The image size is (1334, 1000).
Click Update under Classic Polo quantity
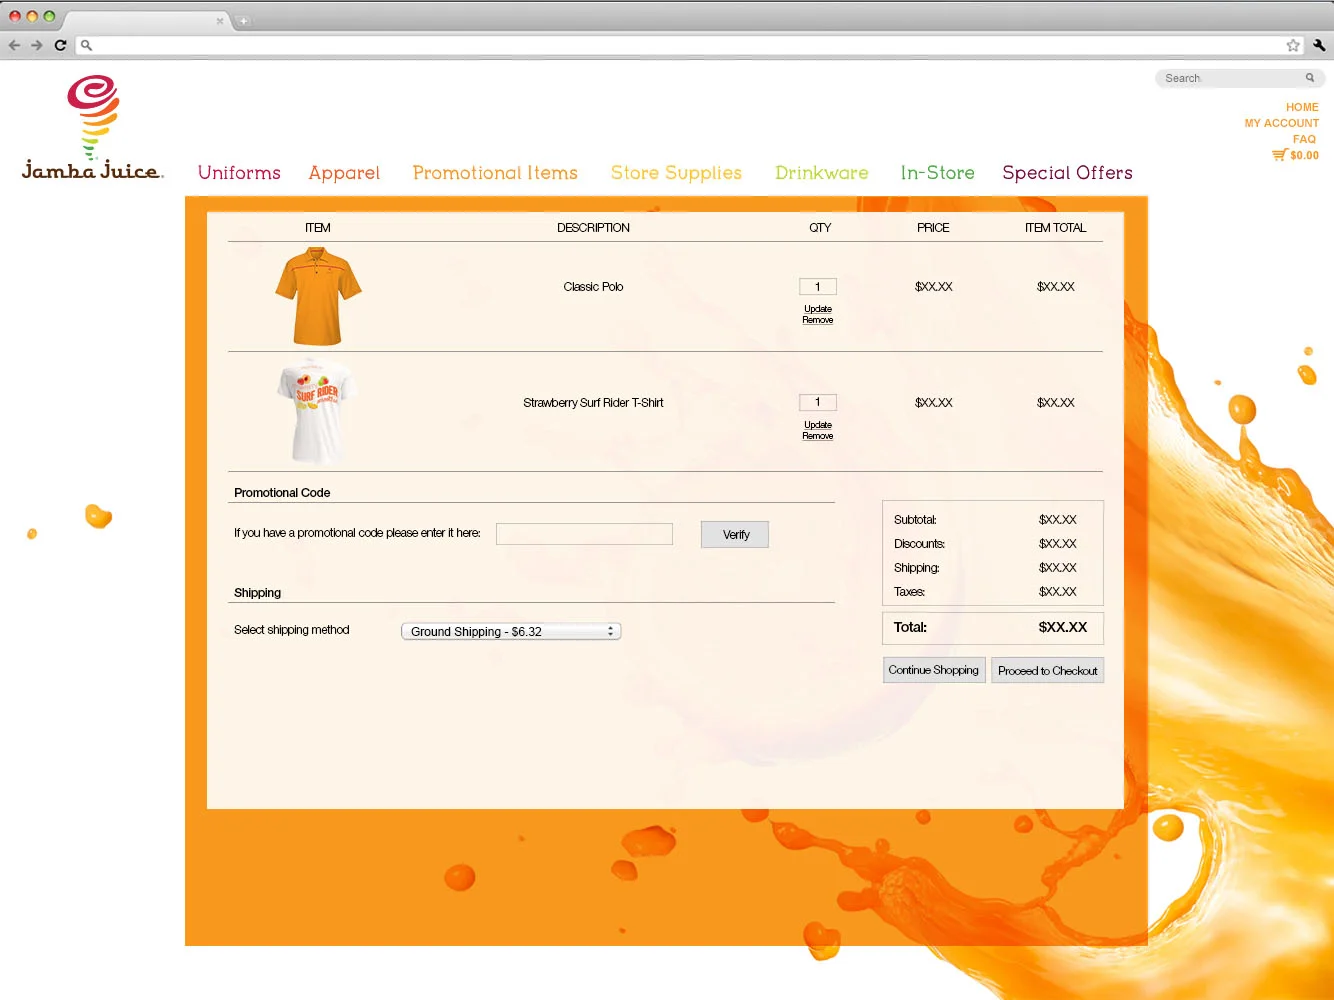817,309
